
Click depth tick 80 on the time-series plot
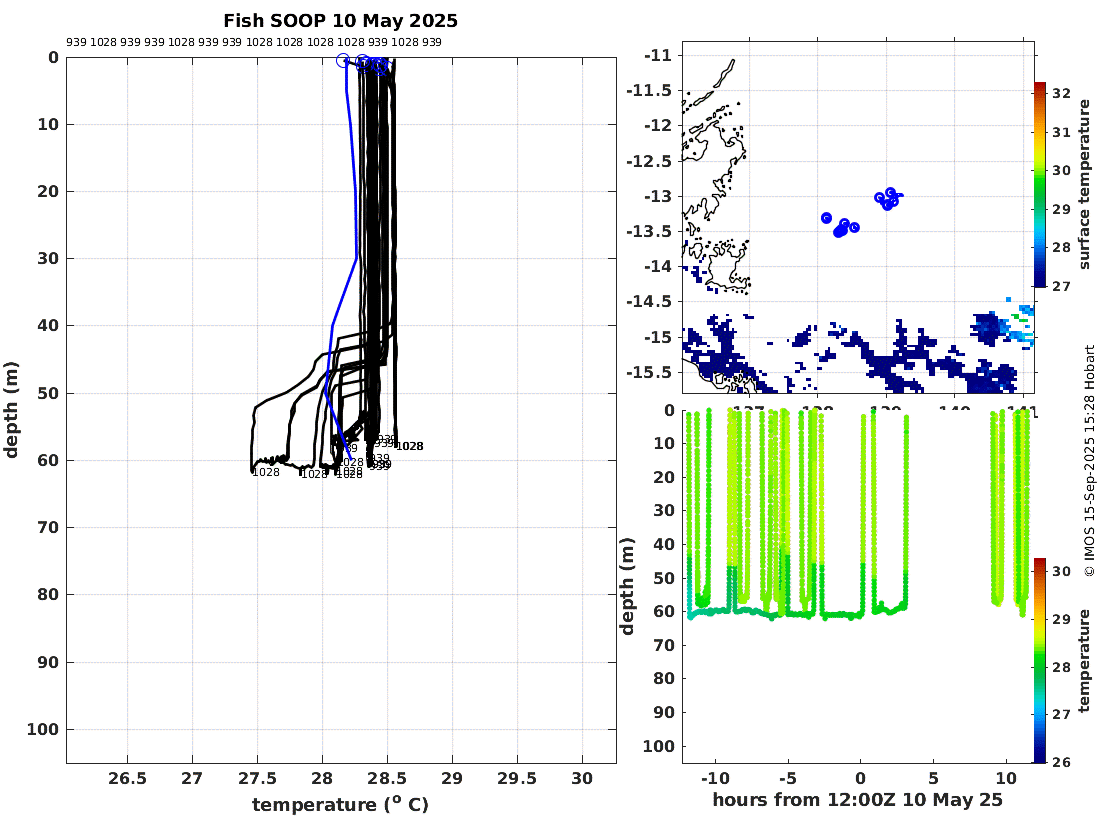click(x=664, y=678)
